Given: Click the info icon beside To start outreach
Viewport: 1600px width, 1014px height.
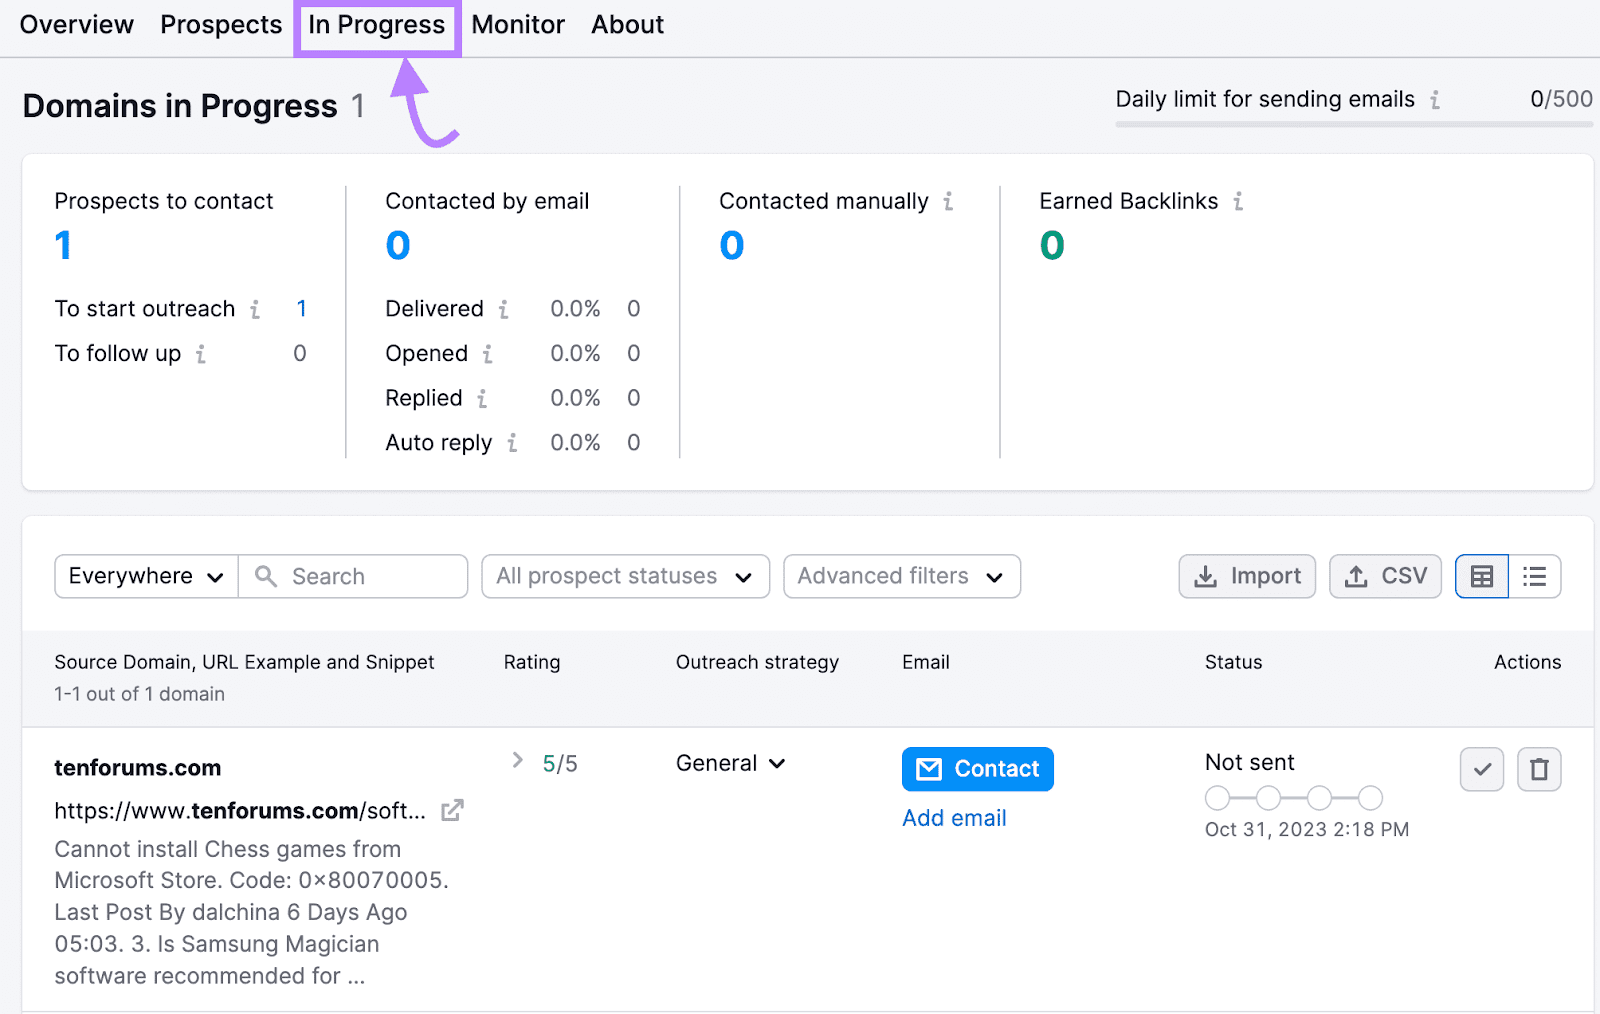Looking at the screenshot, I should 254,310.
